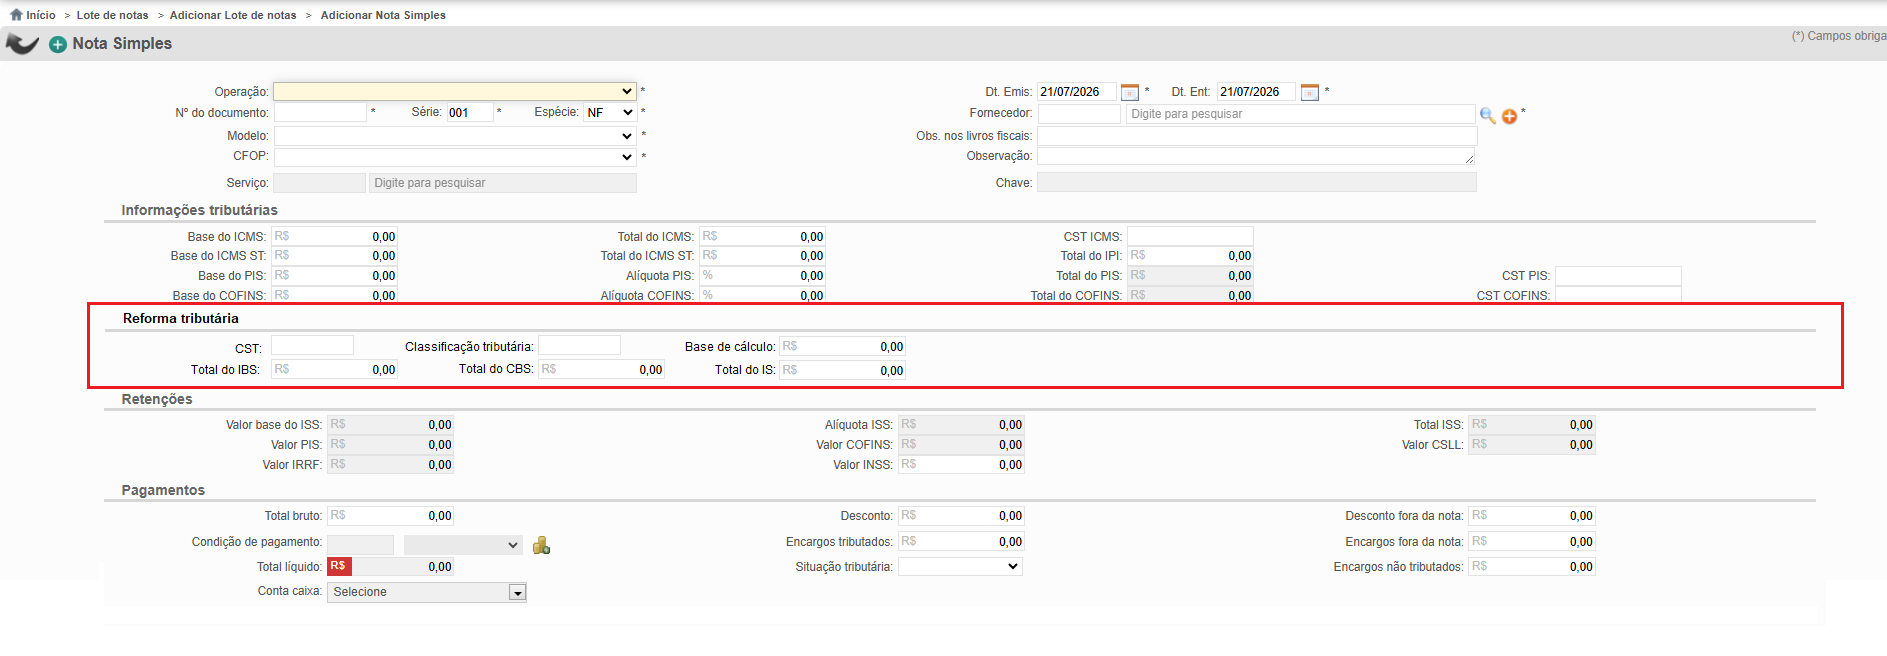The image size is (1887, 656).
Task: Click the green plus icon next to Nota Simples
Action: (x=58, y=44)
